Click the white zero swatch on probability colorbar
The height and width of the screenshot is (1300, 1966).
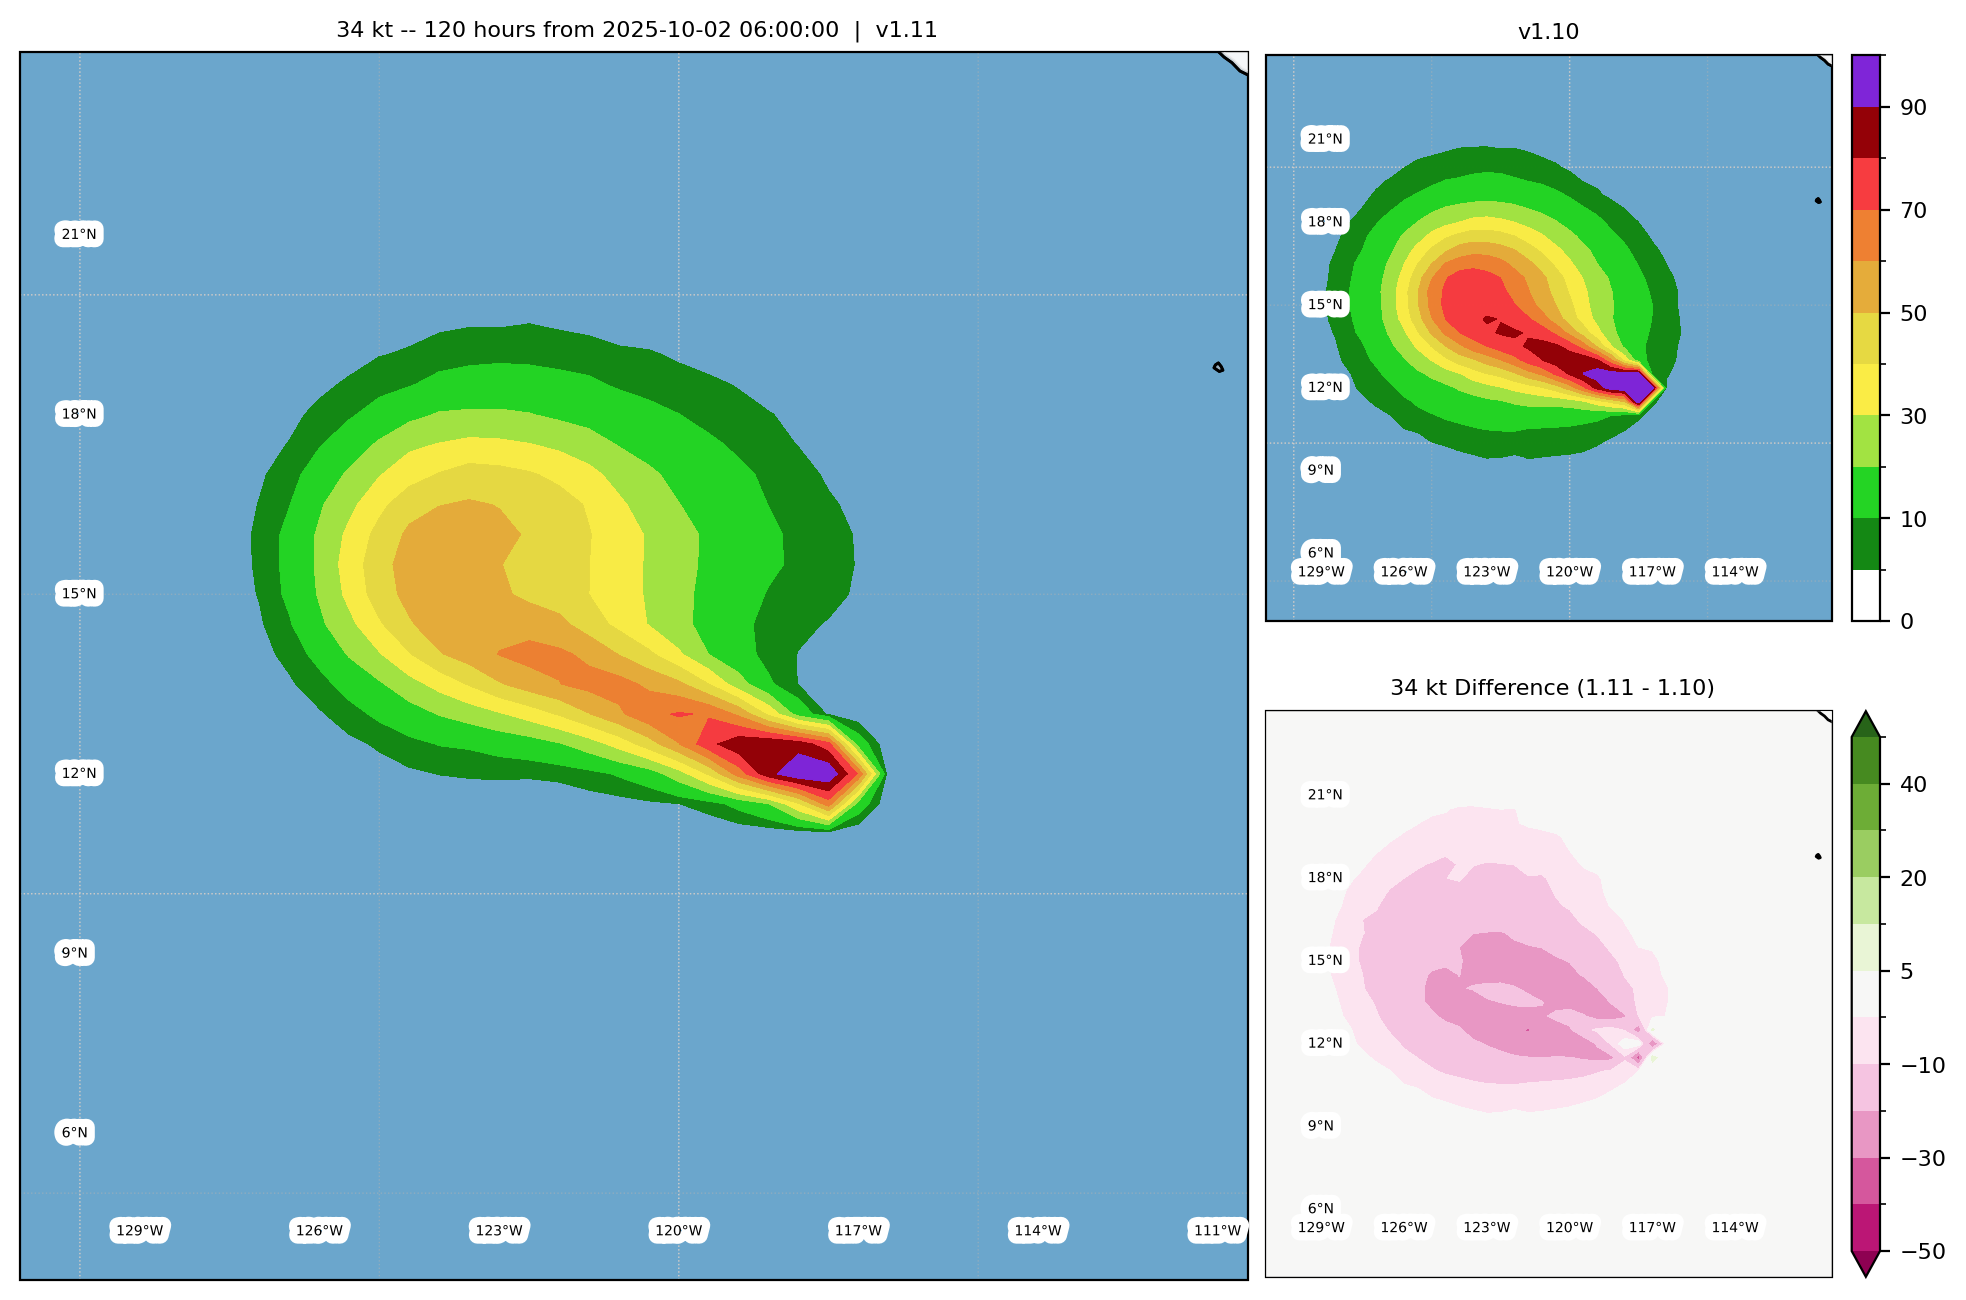coord(1865,595)
